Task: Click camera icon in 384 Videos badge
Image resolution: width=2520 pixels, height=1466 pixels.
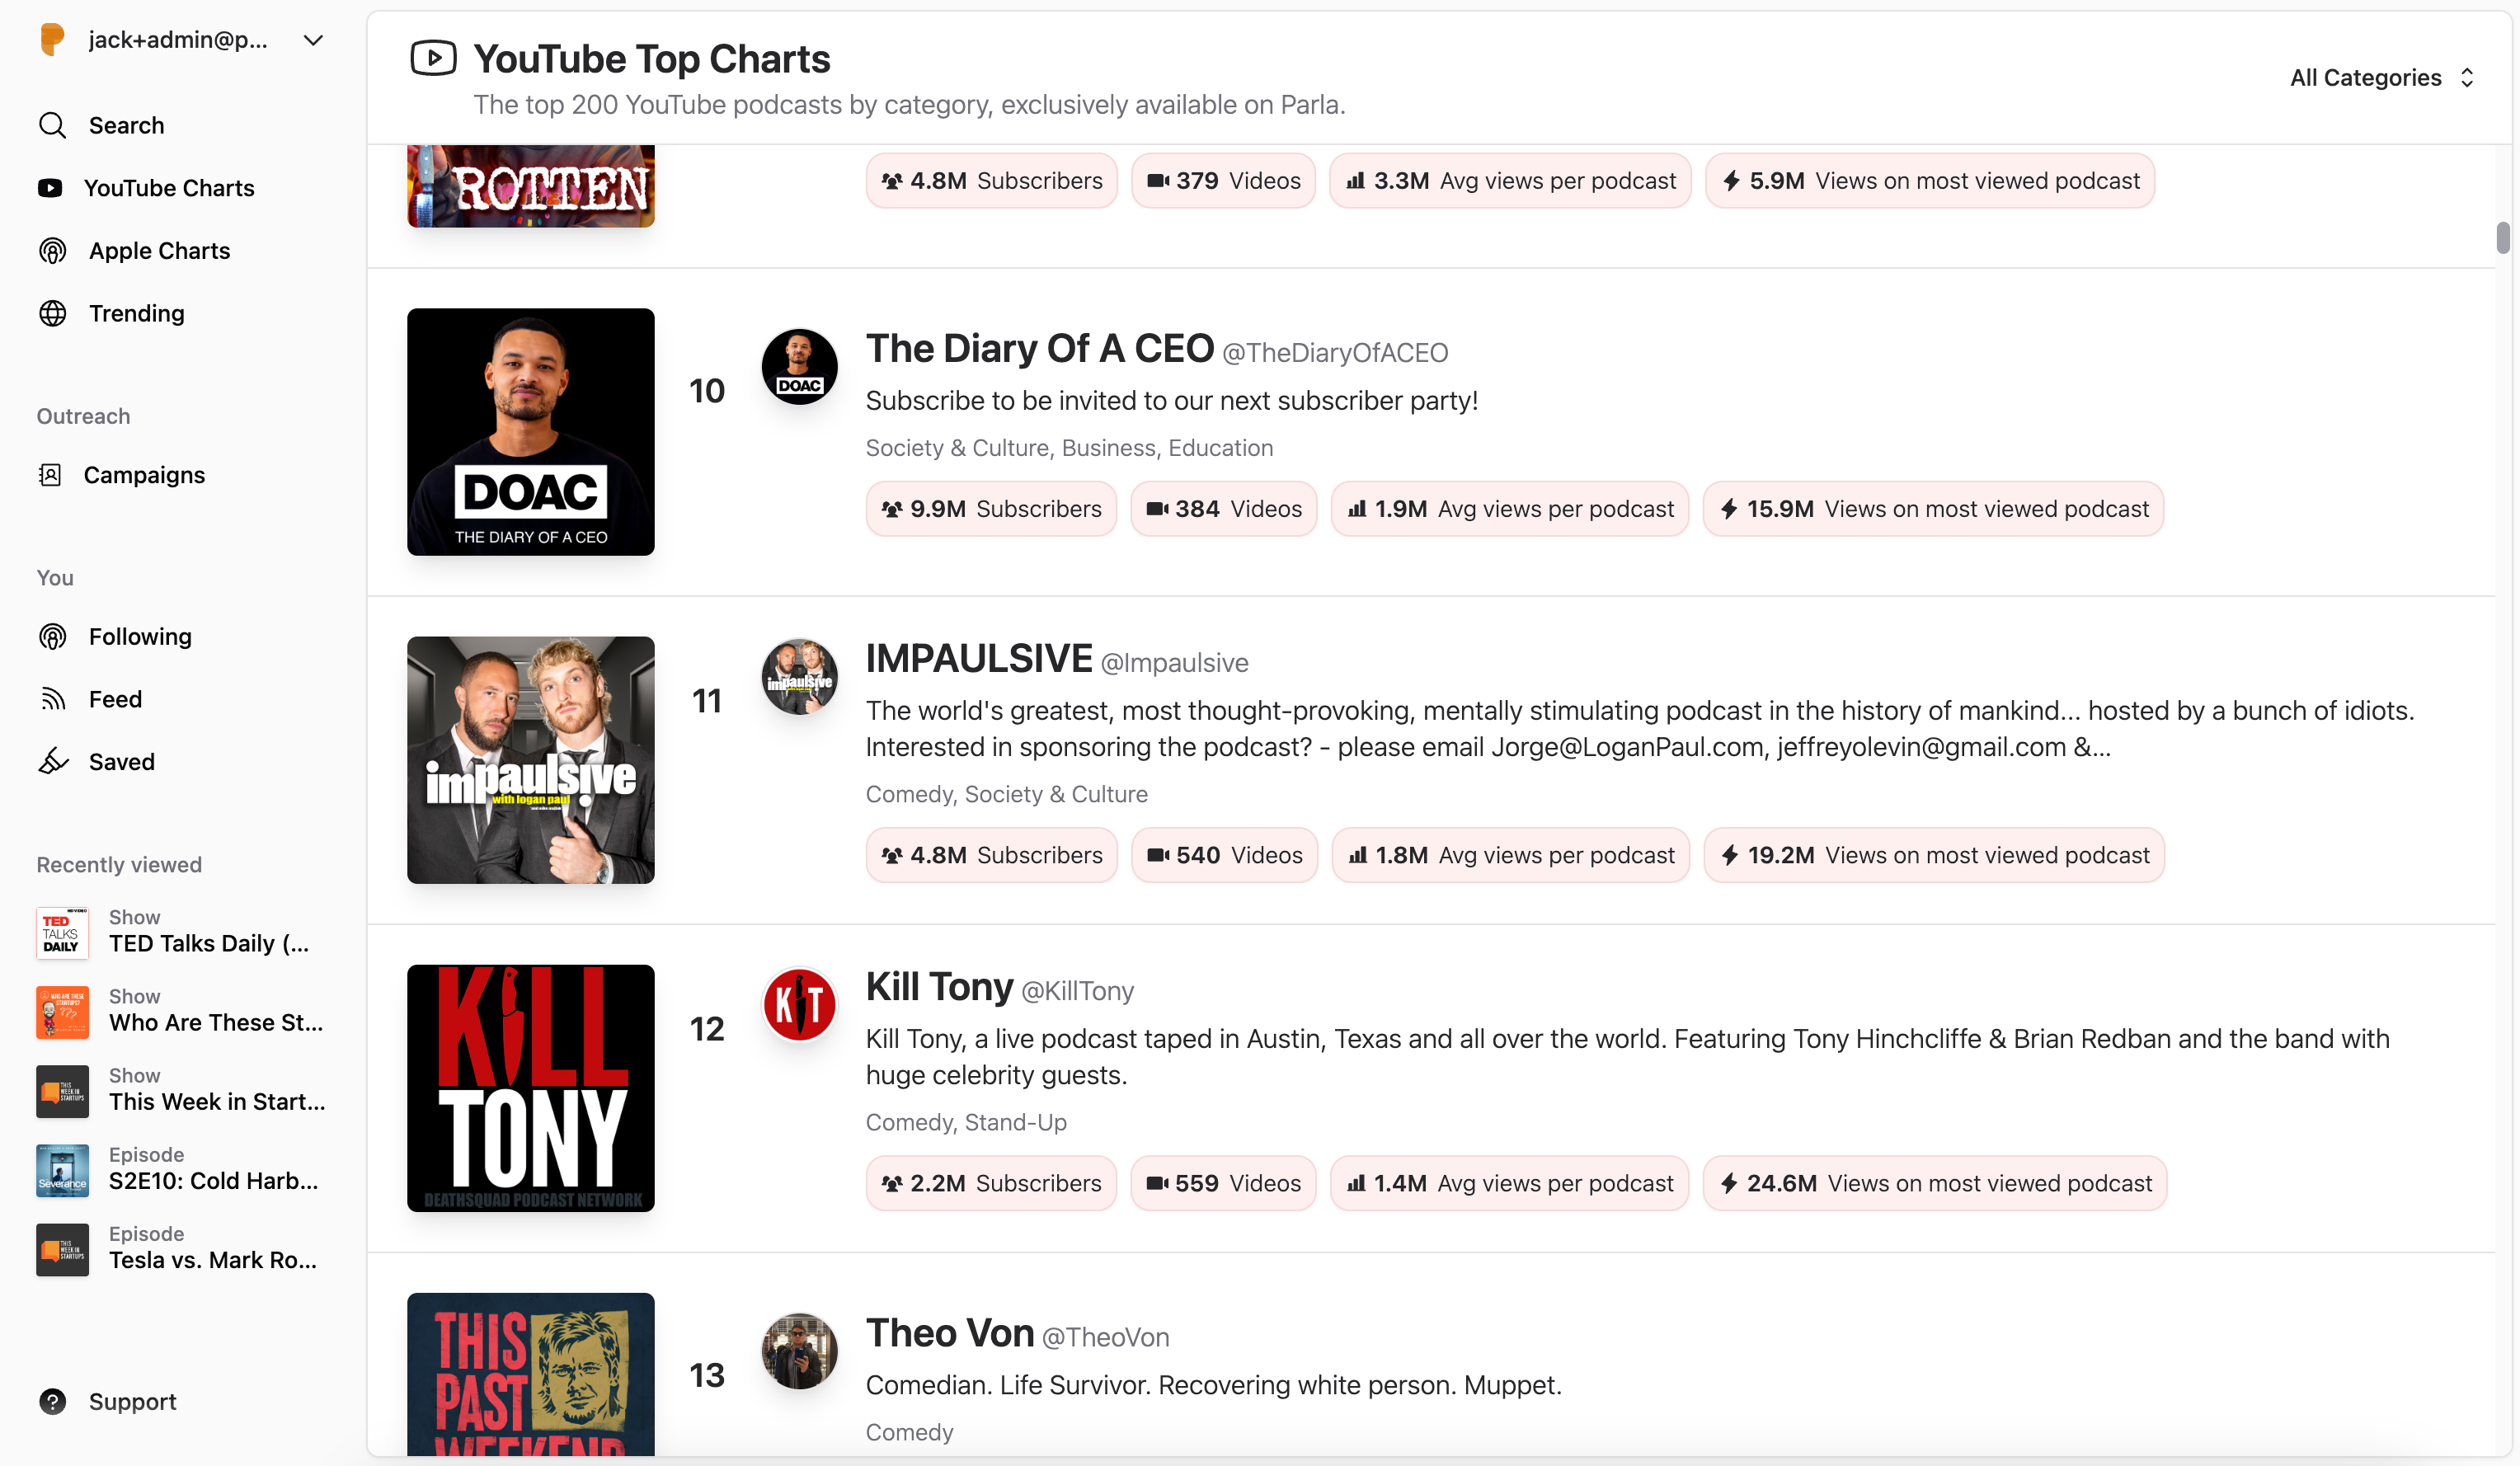Action: click(x=1157, y=509)
